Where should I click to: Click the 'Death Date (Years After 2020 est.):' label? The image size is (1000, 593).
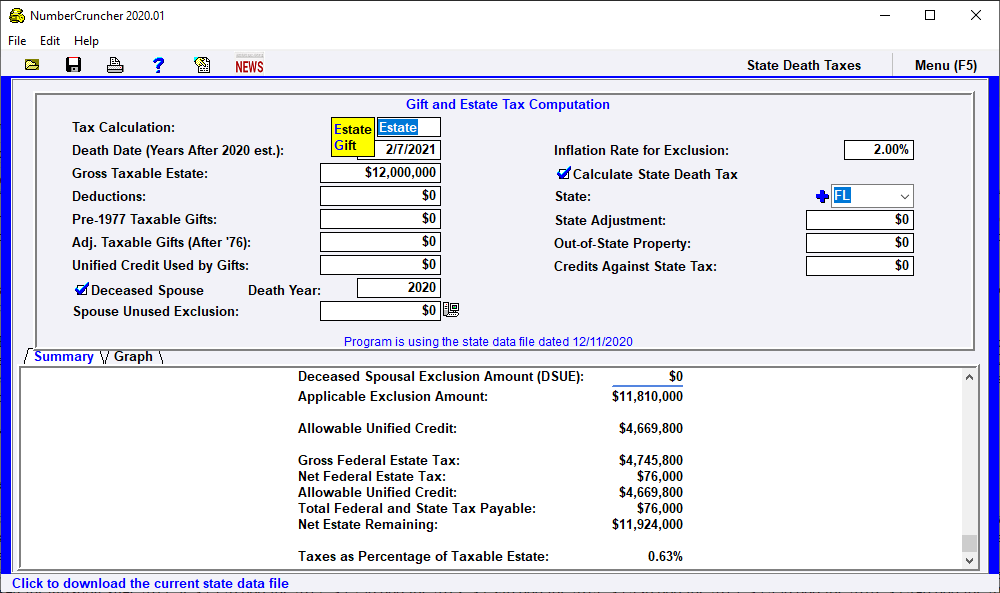click(178, 151)
